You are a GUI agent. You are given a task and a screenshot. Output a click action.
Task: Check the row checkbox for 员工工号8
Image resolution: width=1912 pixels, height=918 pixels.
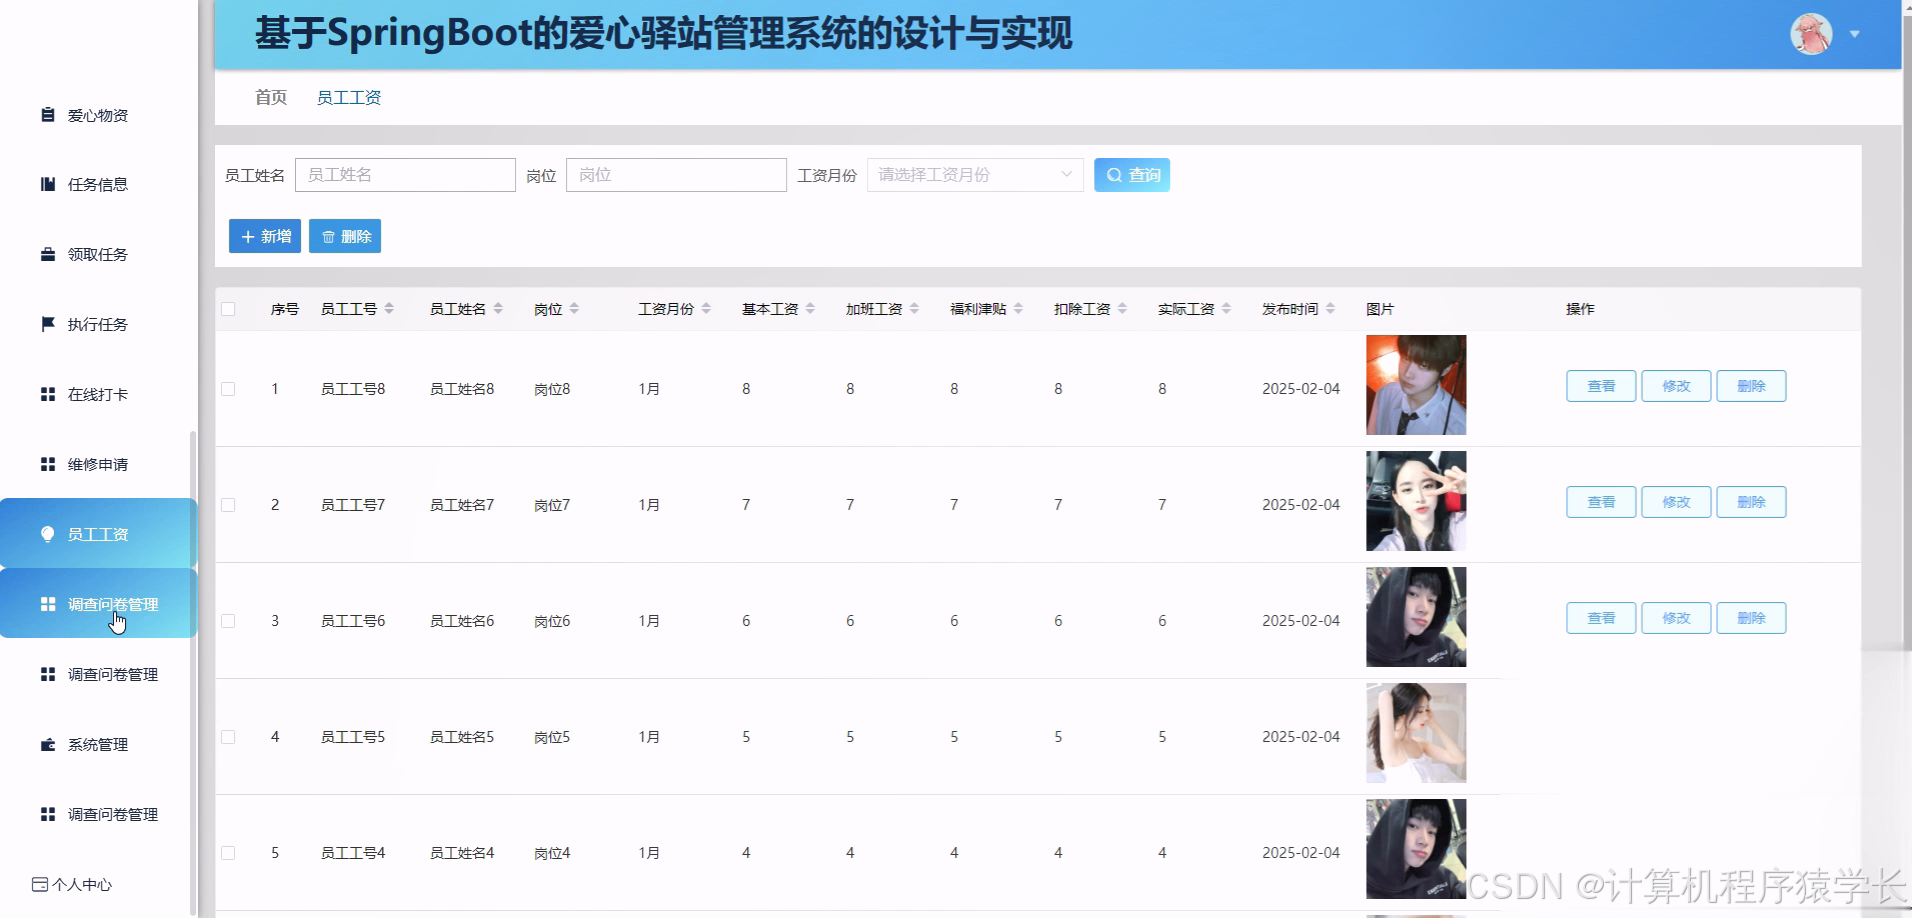(227, 389)
